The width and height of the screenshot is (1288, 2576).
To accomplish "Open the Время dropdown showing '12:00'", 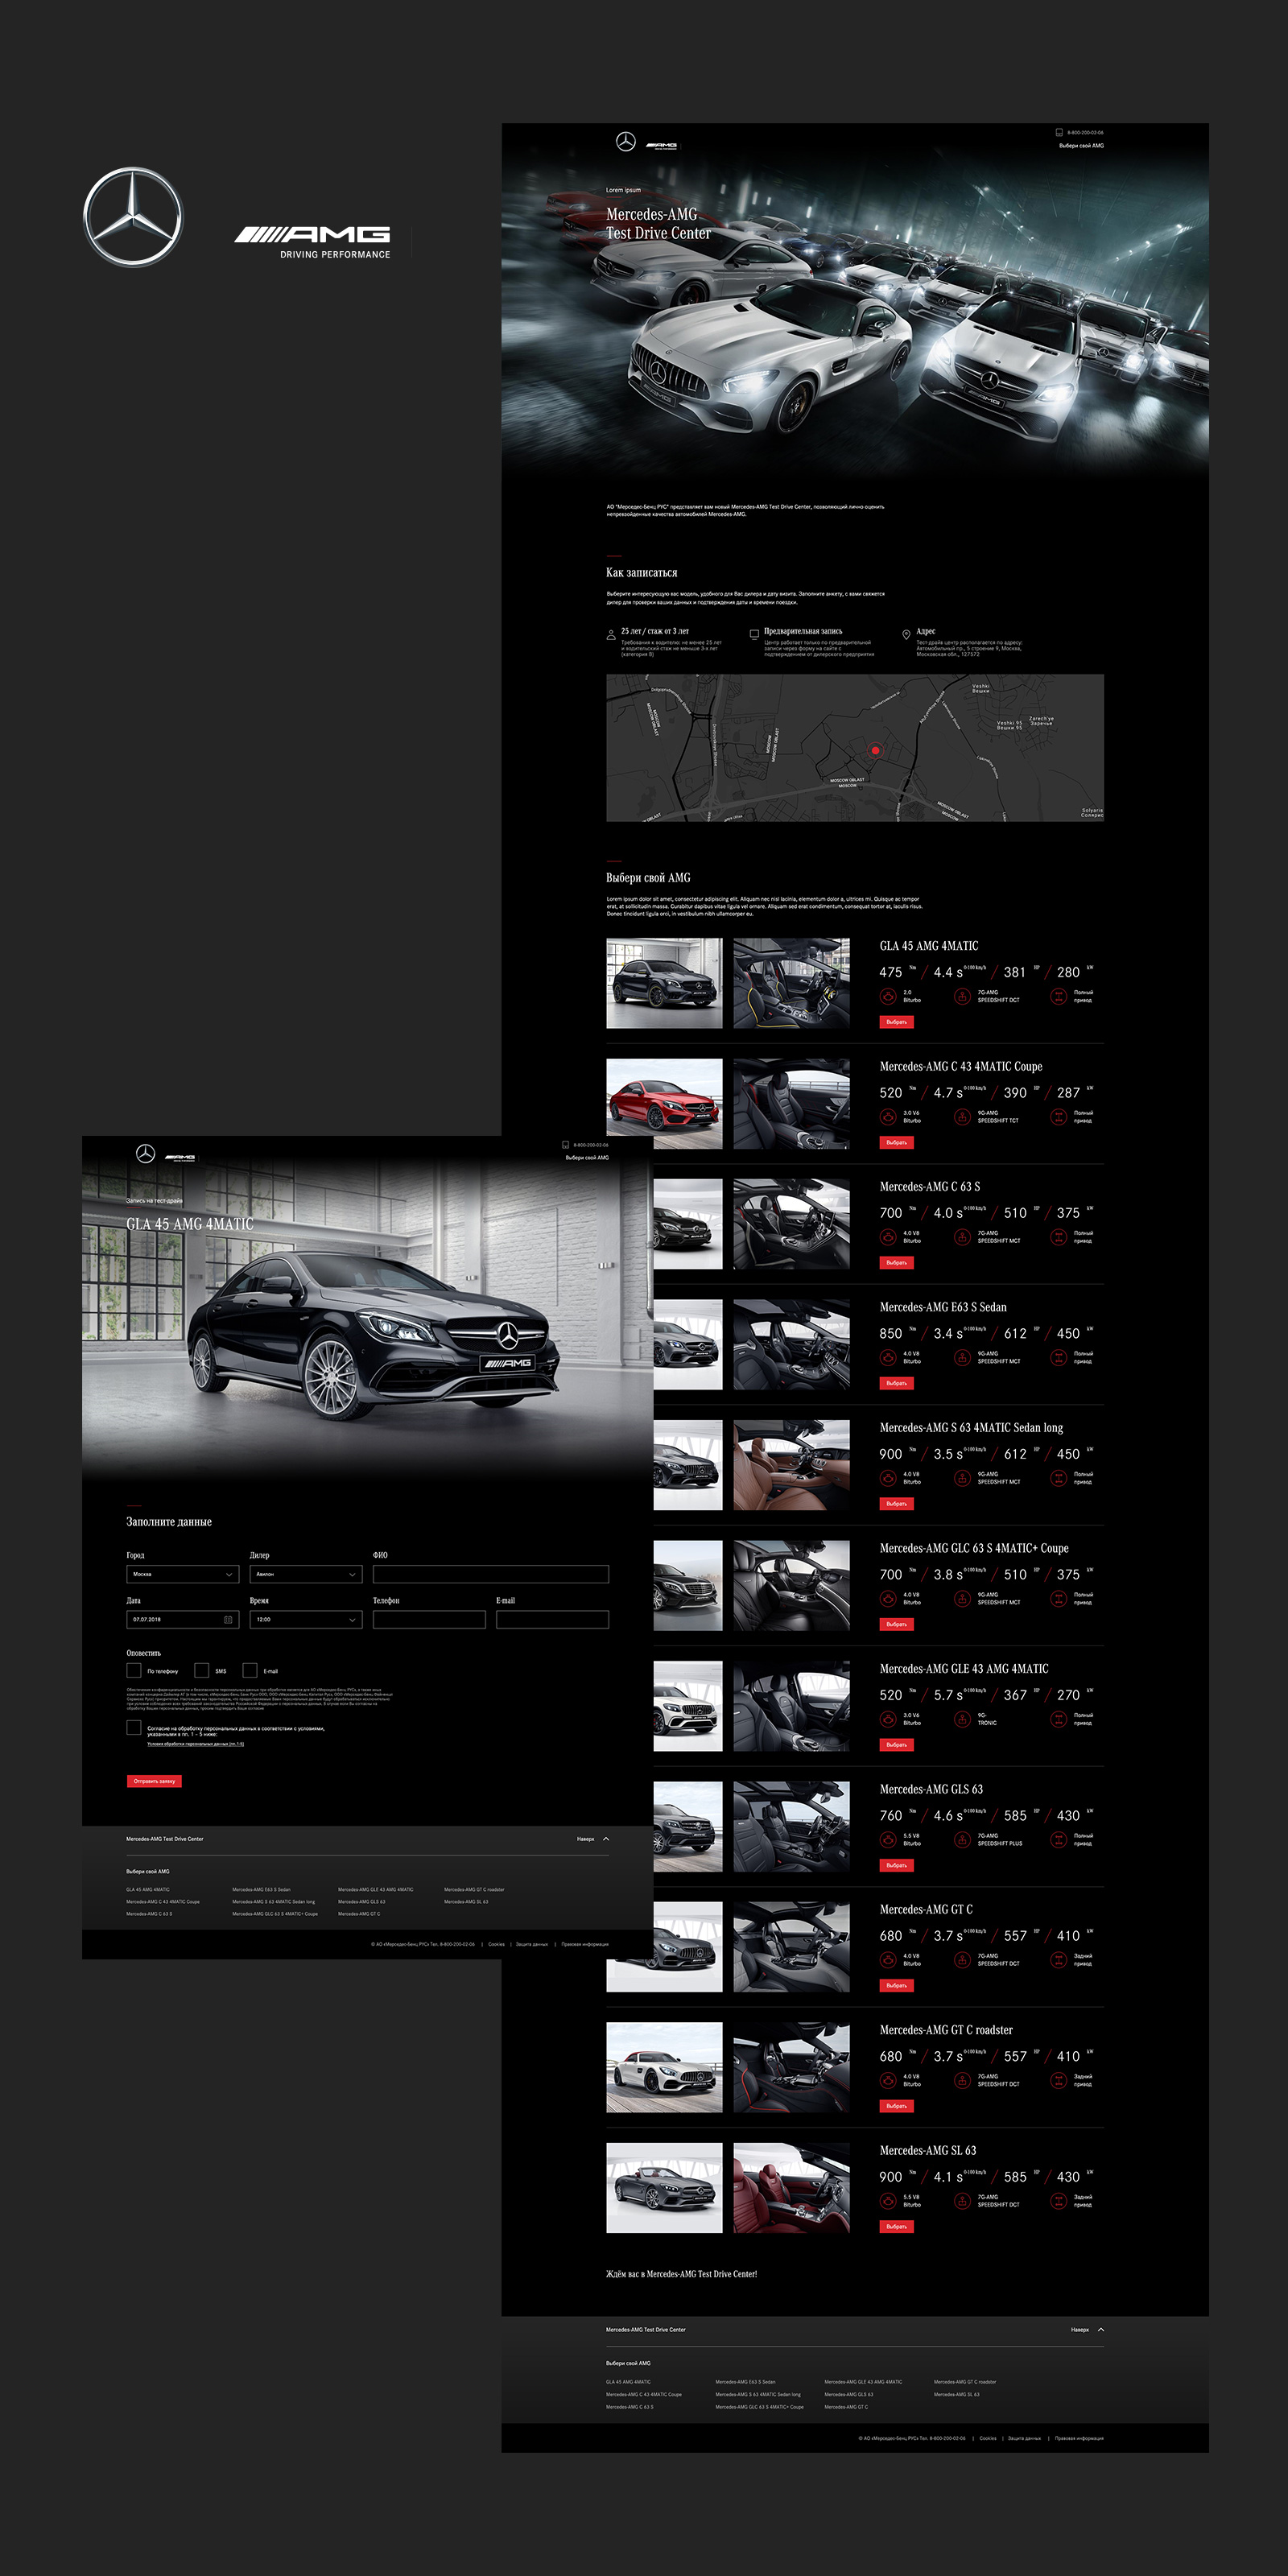I will tap(306, 1620).
